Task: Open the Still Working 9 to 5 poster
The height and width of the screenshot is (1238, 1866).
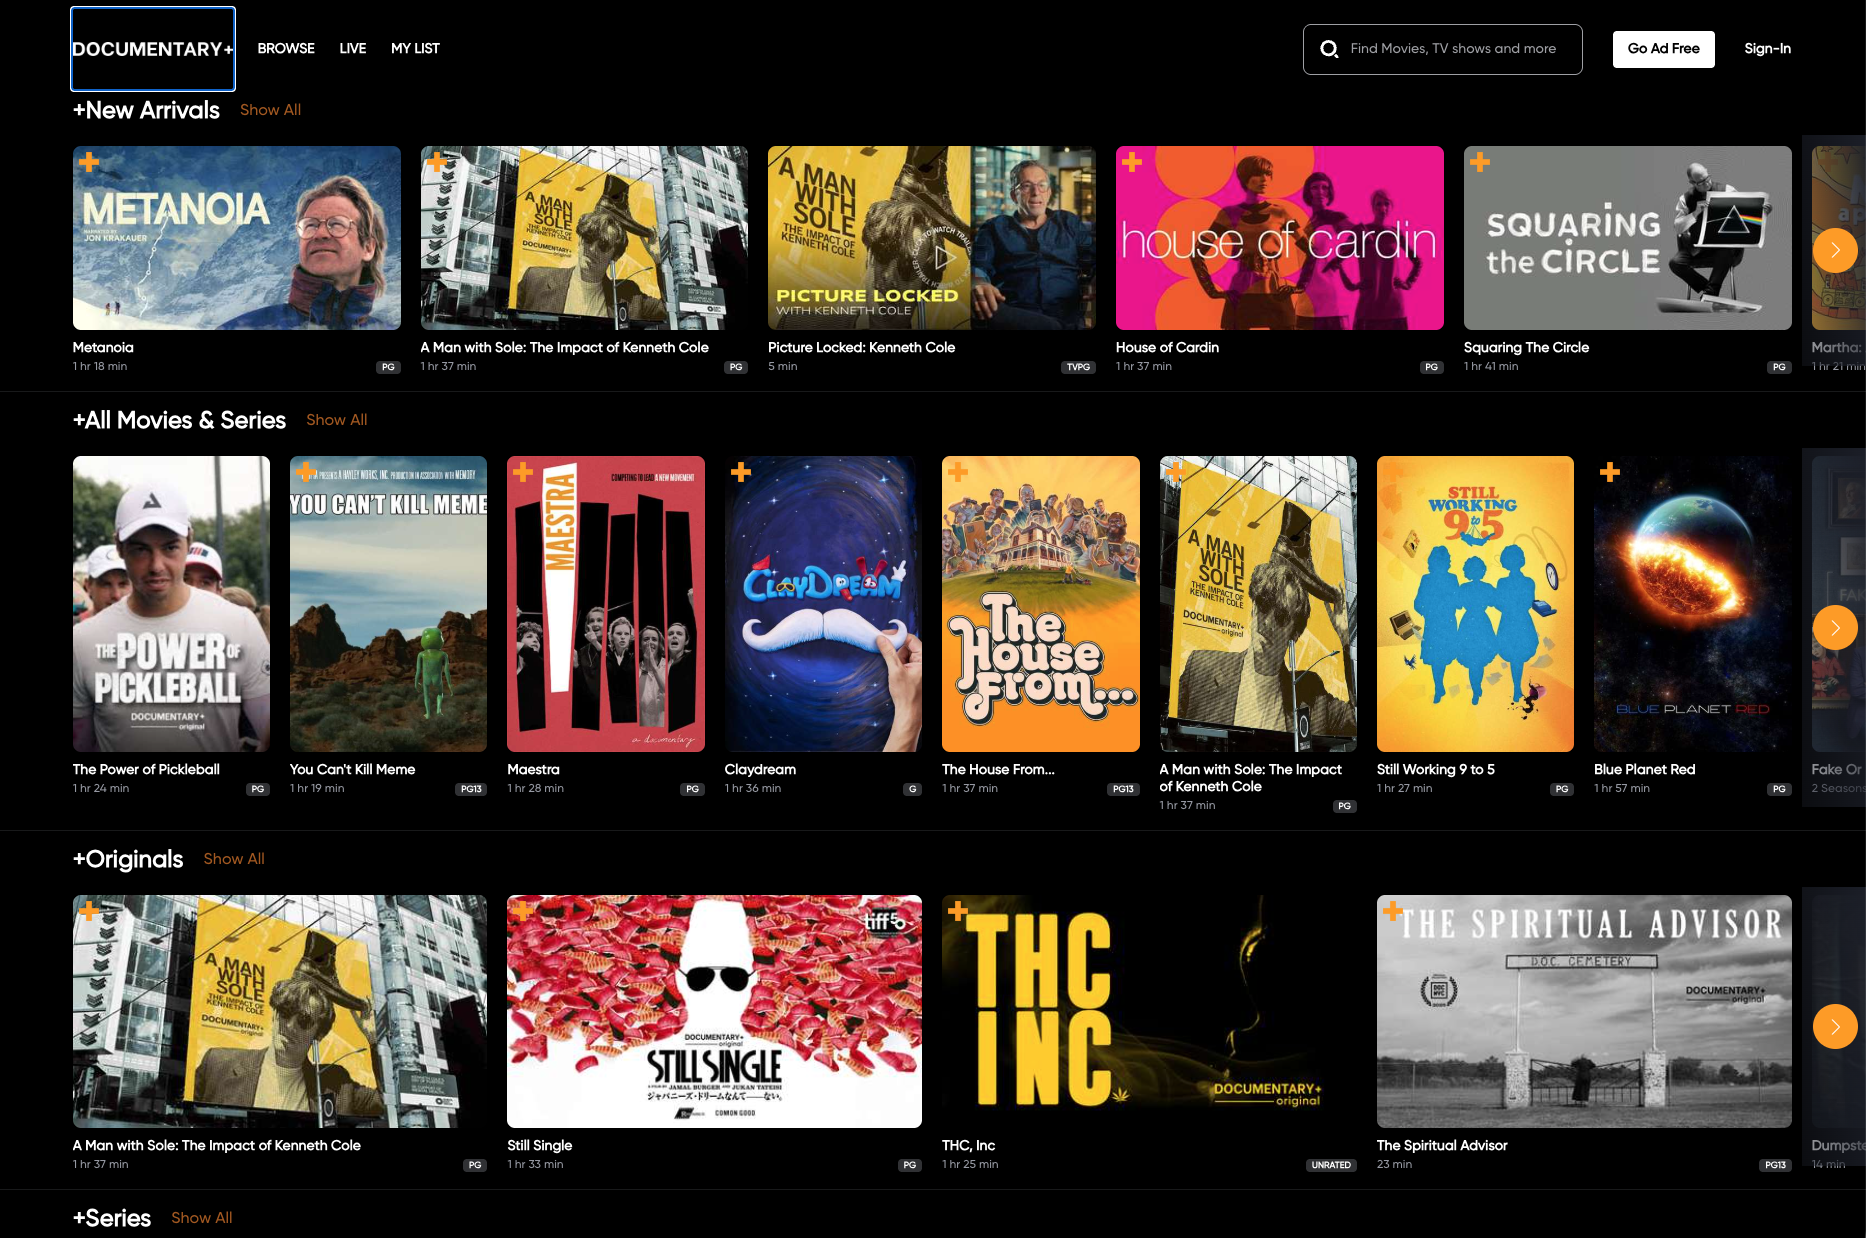Action: tap(1475, 604)
